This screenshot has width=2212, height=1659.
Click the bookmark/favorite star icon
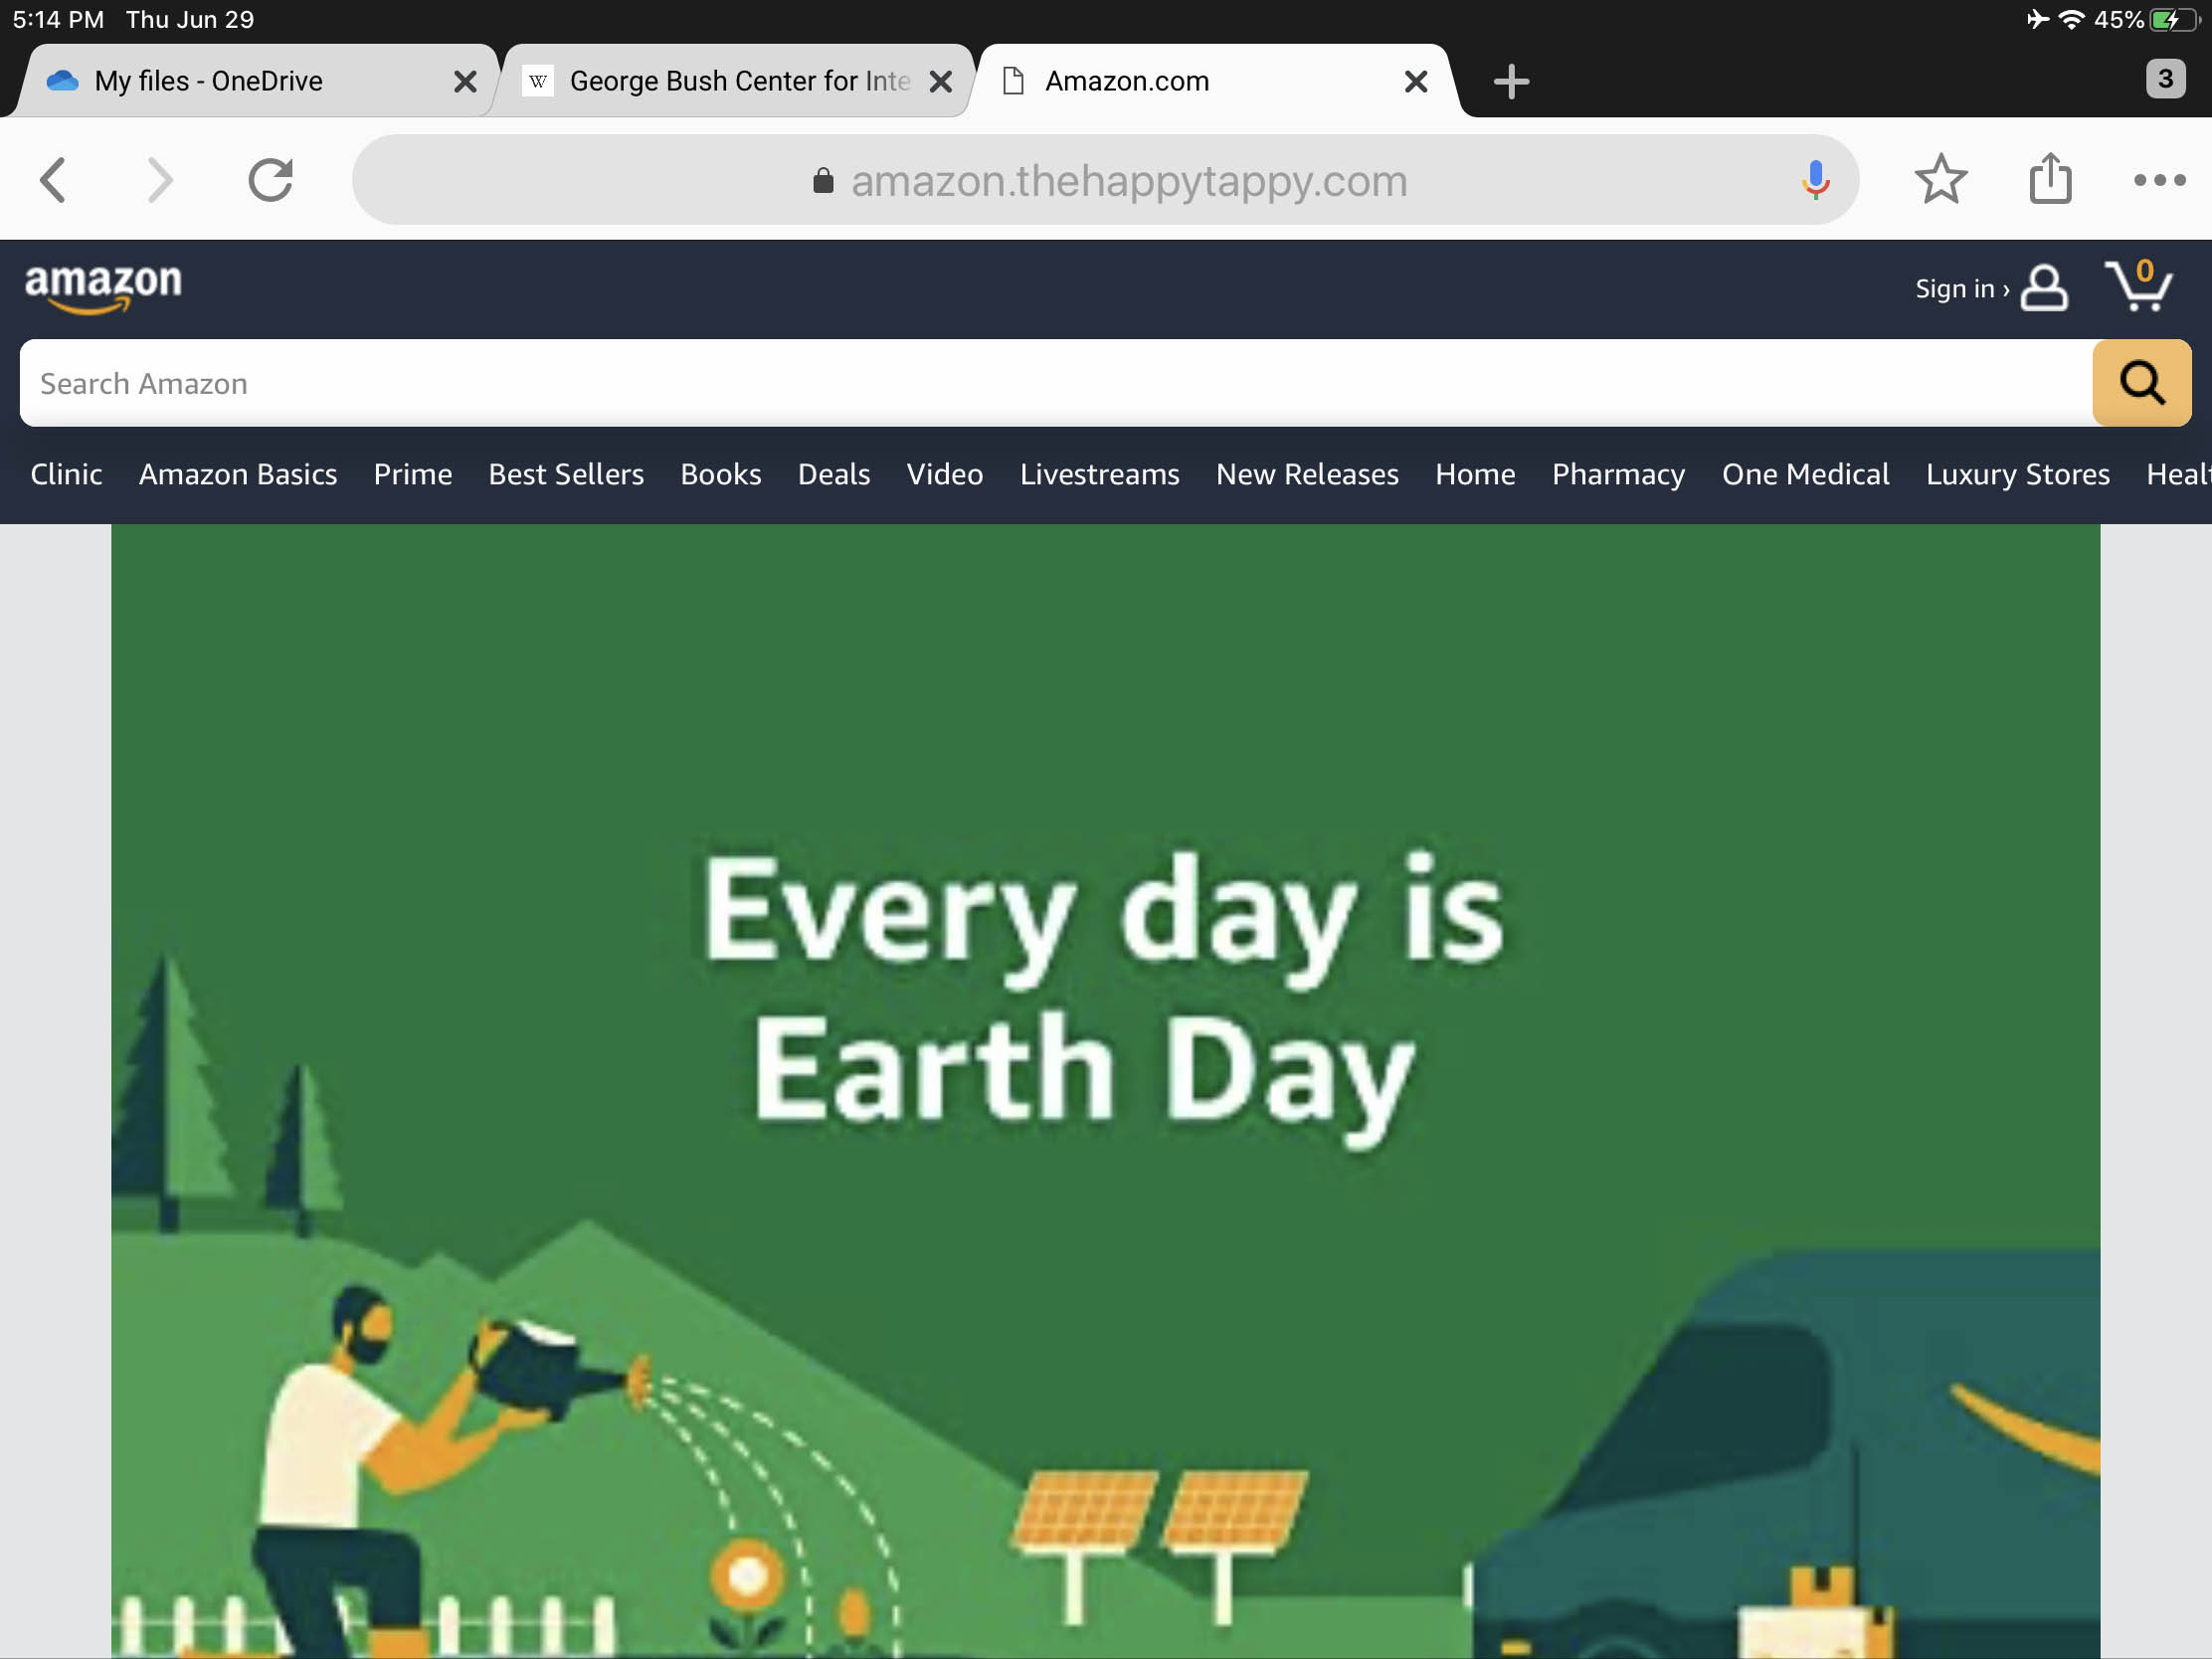1940,179
